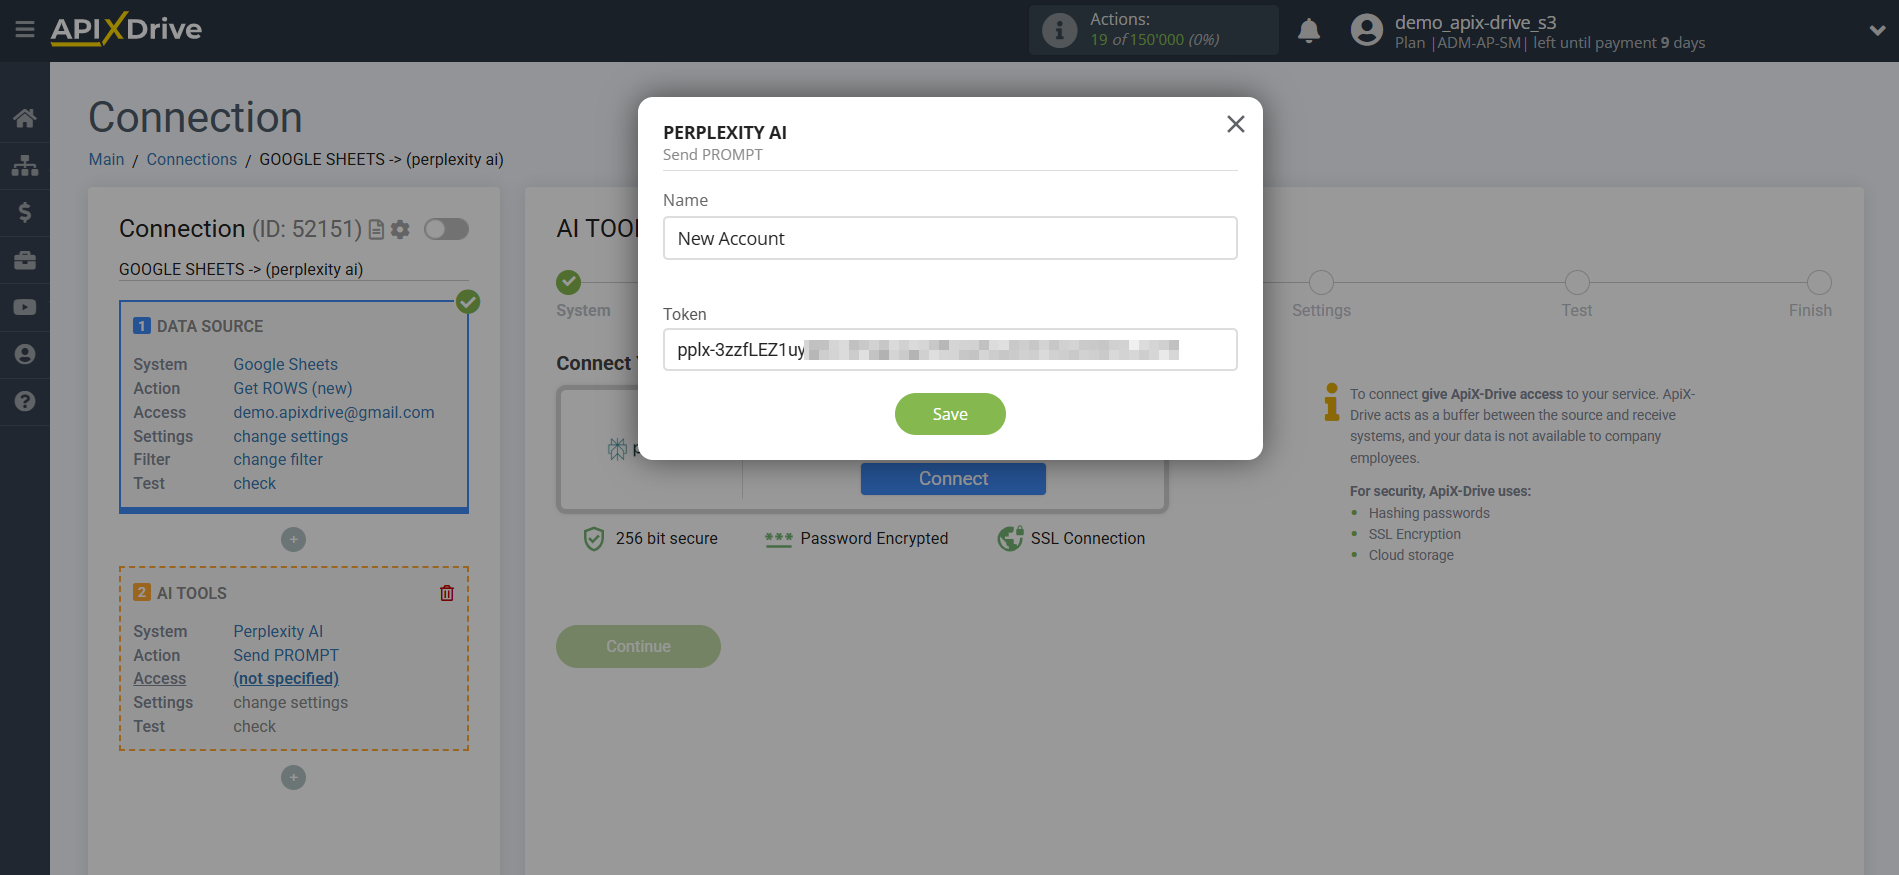1899x875 pixels.
Task: Click the Google Sheets system link
Action: (286, 364)
